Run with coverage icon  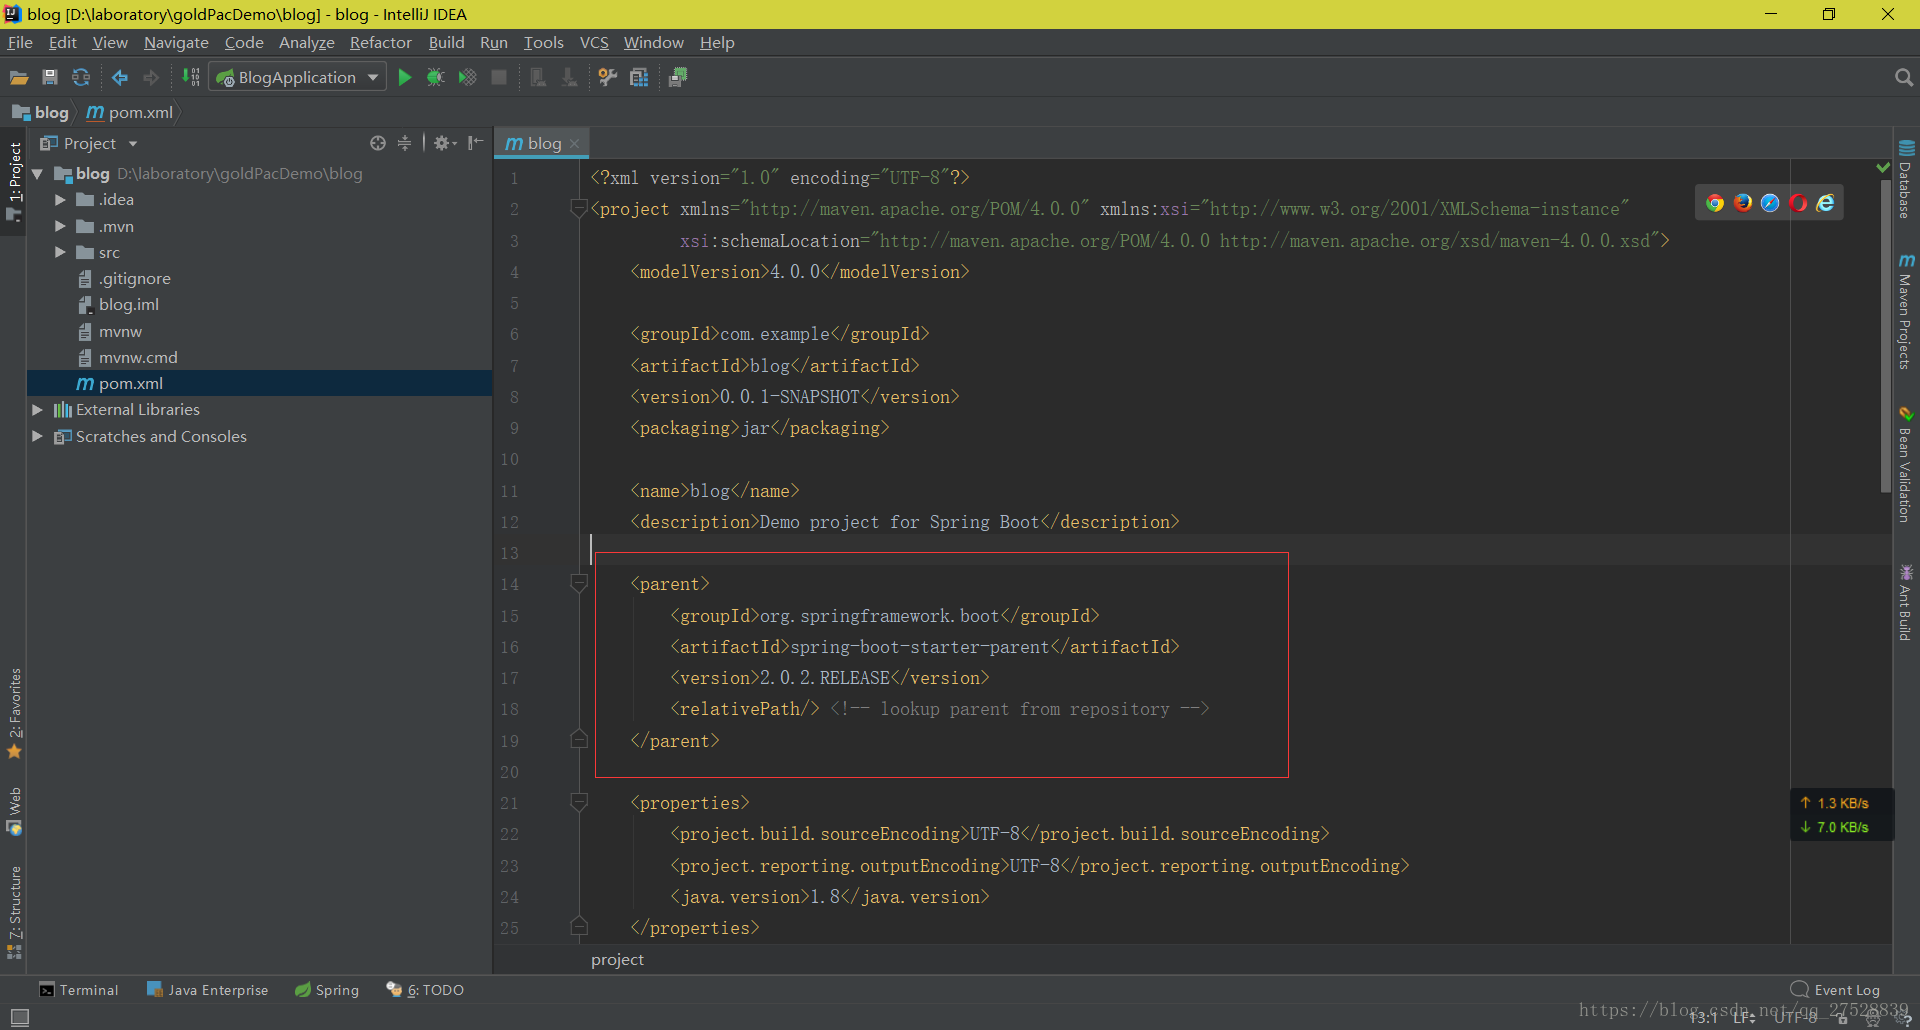(467, 78)
